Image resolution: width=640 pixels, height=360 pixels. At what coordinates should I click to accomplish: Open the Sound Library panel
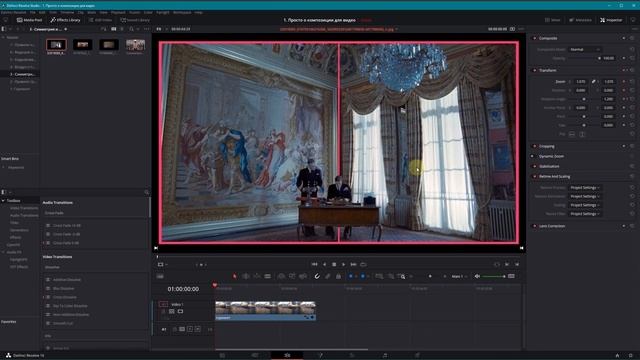[x=135, y=20]
